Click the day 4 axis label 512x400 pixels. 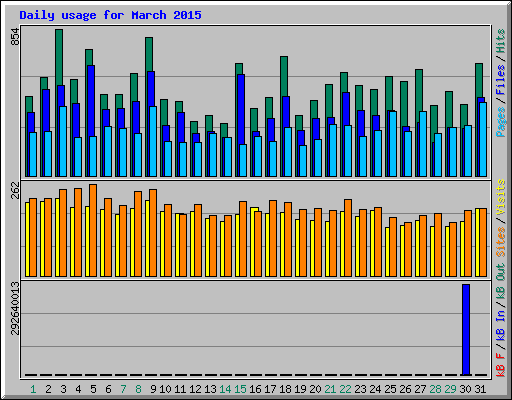(78, 389)
